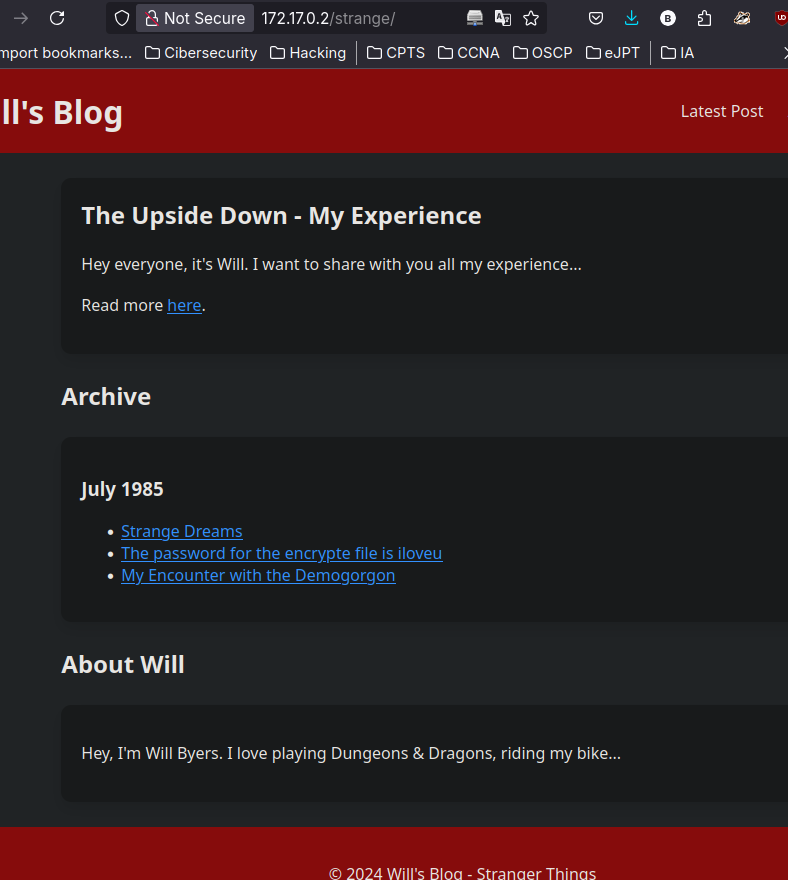Bookmark this page with the star icon
Image resolution: width=788 pixels, height=880 pixels.
click(531, 18)
